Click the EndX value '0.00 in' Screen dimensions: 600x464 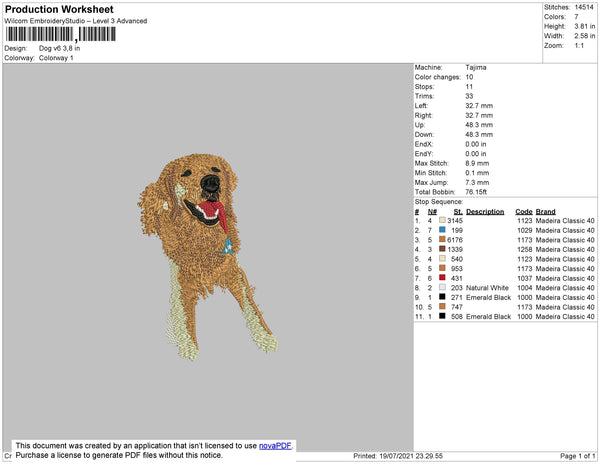[x=476, y=144]
